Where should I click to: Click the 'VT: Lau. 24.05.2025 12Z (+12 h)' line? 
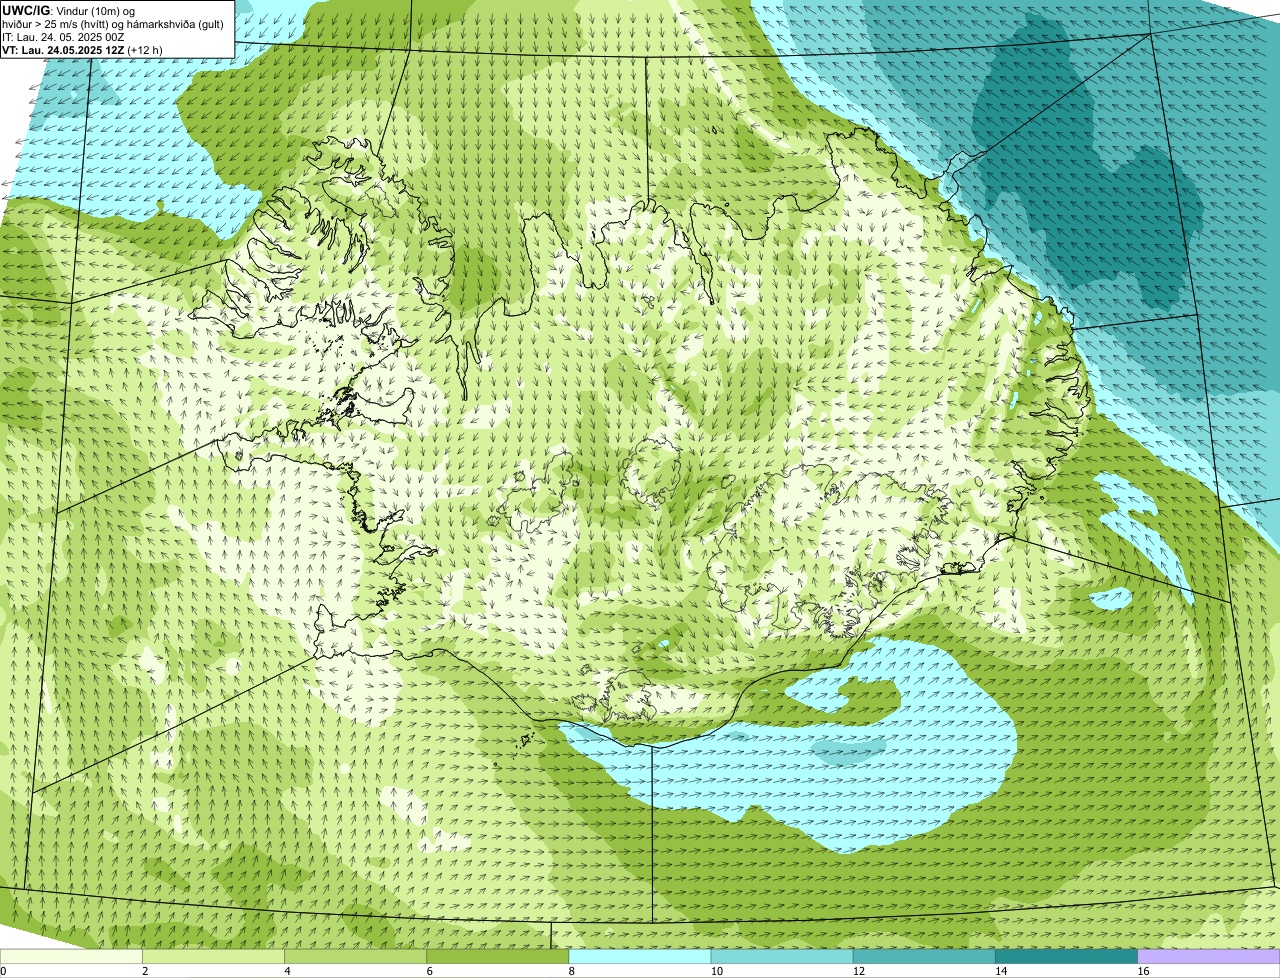[82, 50]
